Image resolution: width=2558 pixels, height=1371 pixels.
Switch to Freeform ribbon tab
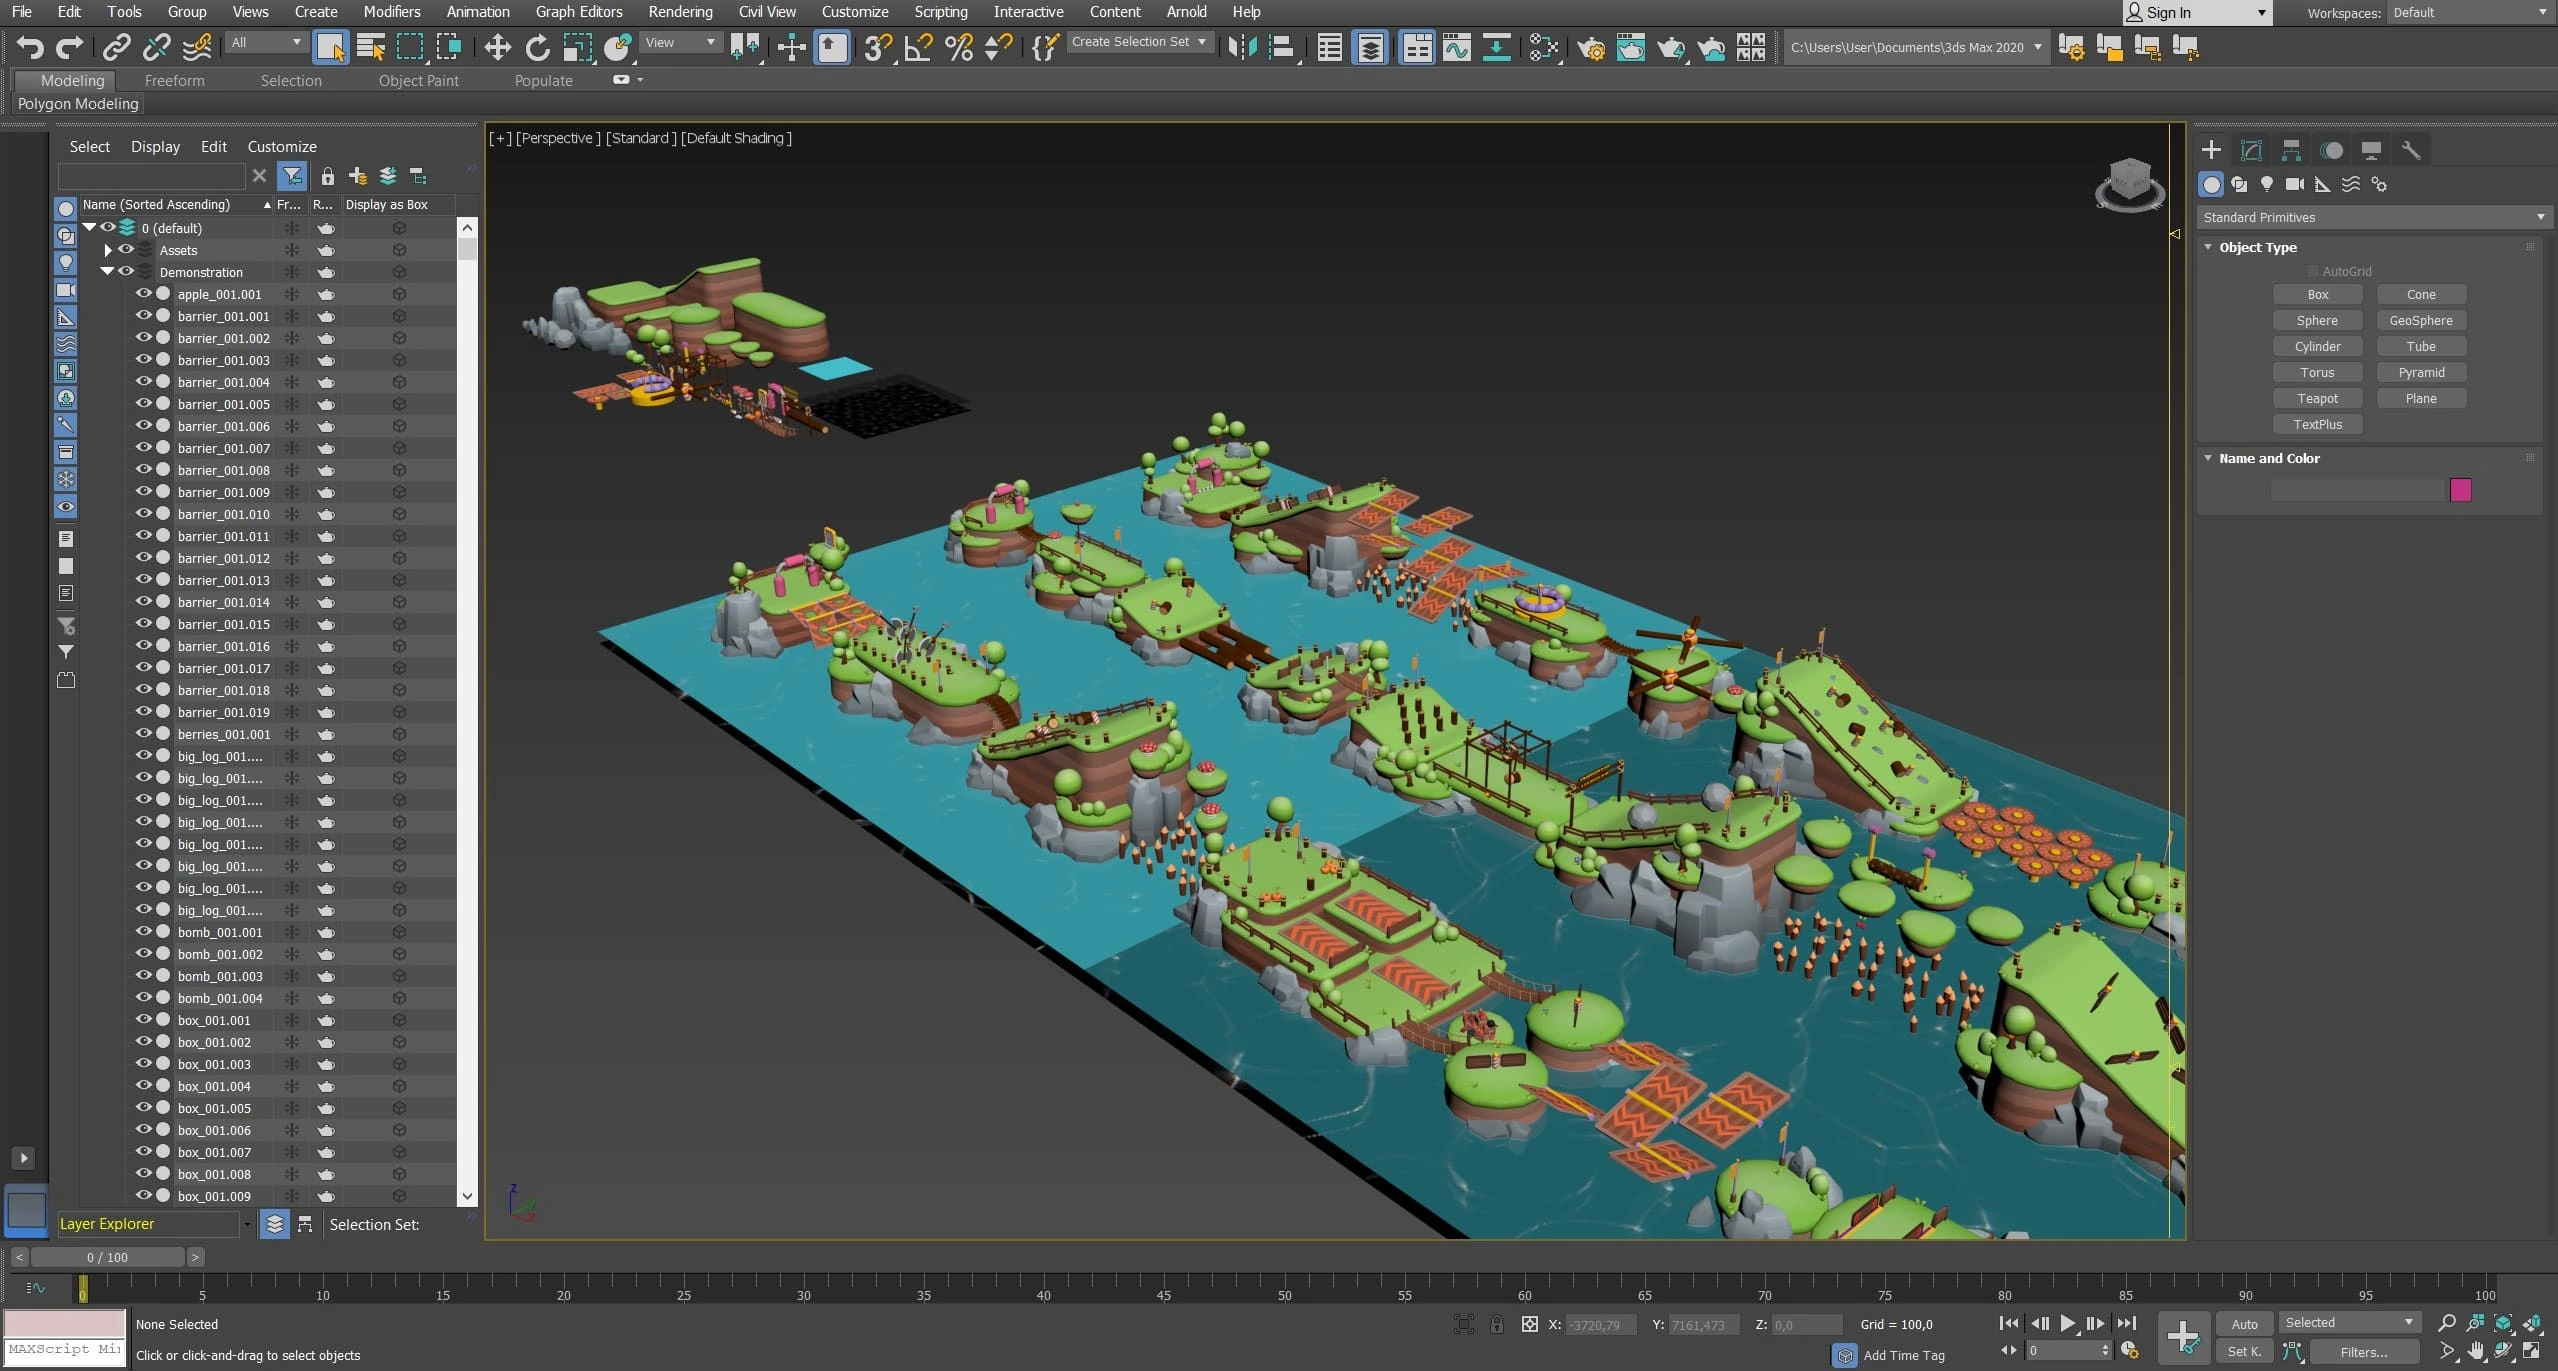(174, 80)
